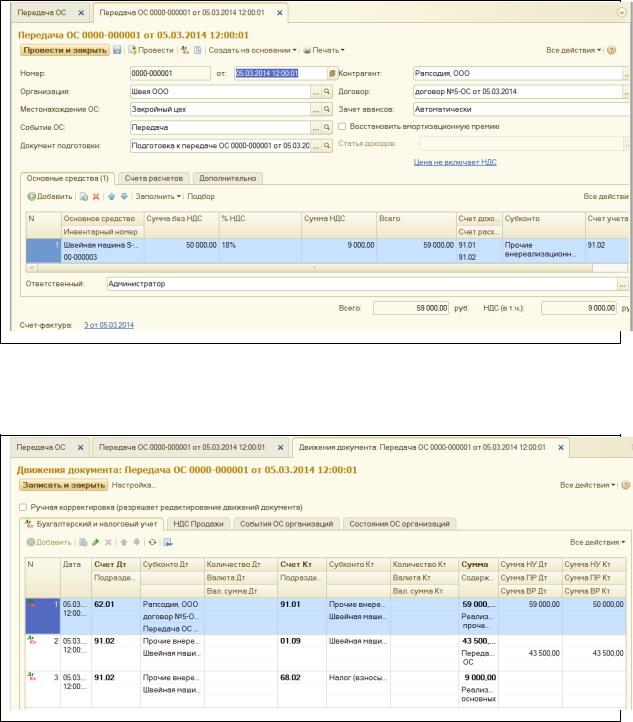Select movement row with Счет Кт 68.02
The width and height of the screenshot is (633, 722).
click(x=326, y=689)
